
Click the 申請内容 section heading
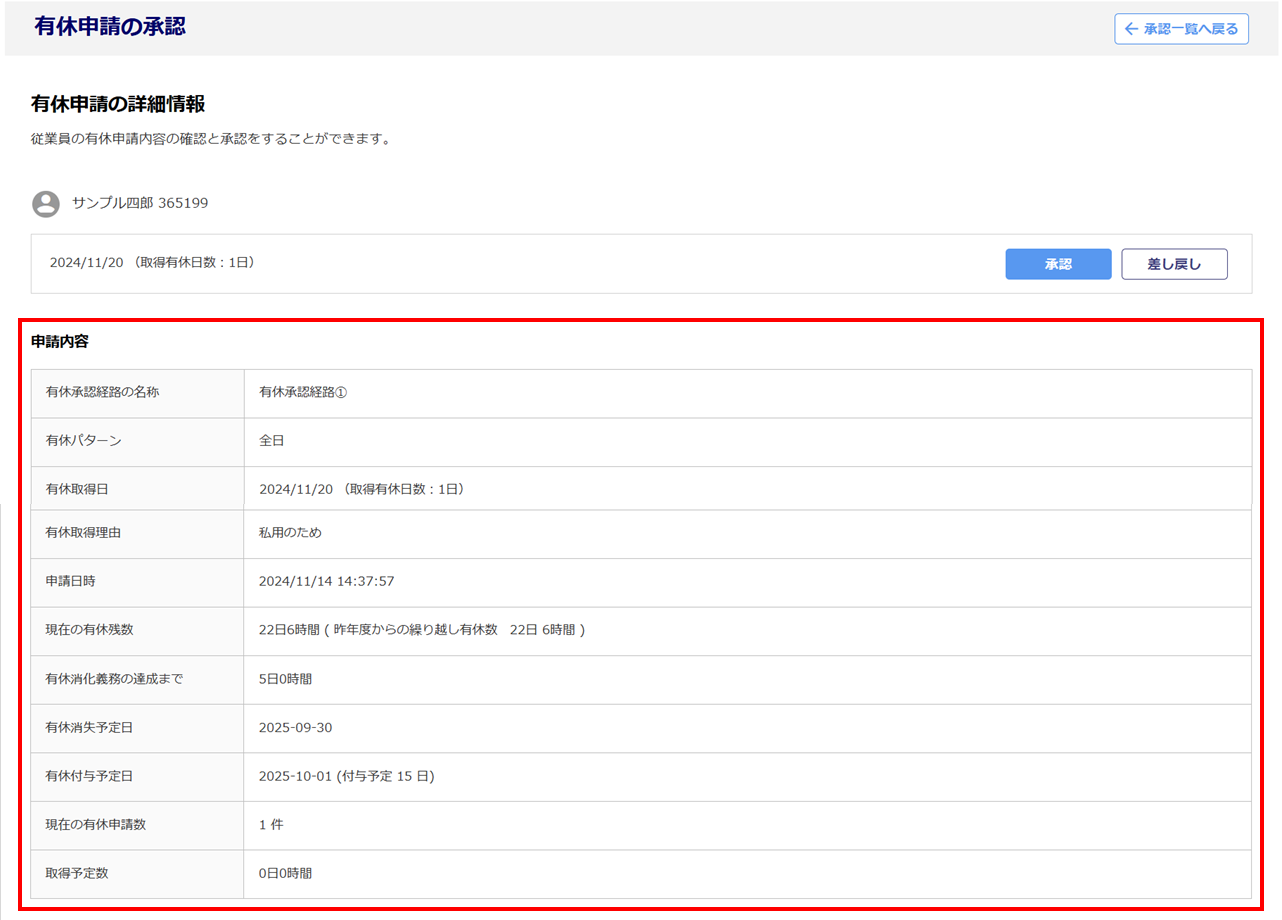60,342
